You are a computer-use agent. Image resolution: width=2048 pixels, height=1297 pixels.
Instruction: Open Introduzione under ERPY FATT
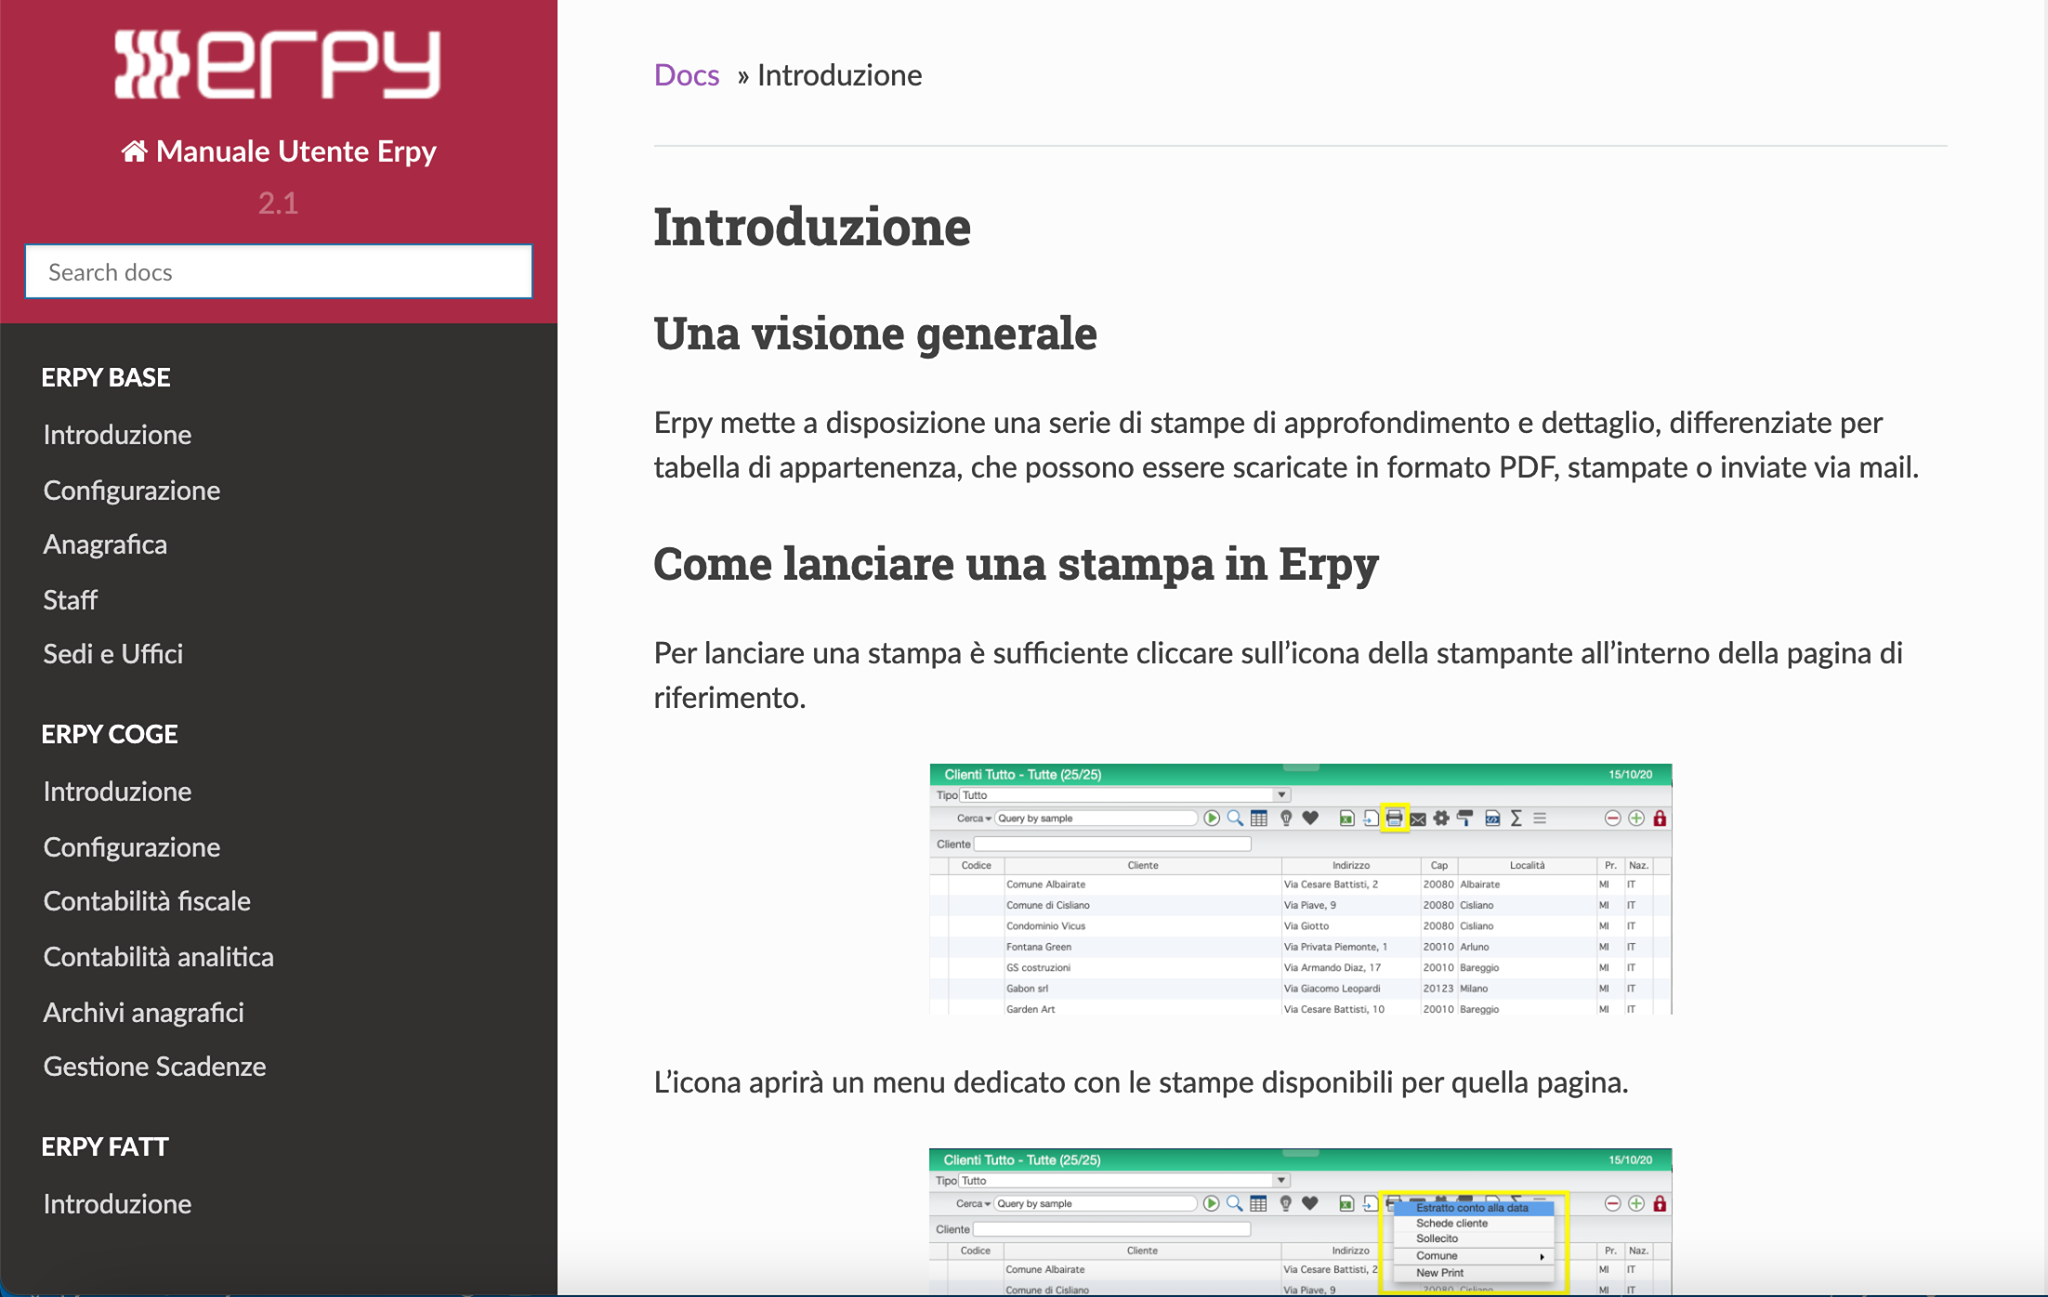[117, 1203]
